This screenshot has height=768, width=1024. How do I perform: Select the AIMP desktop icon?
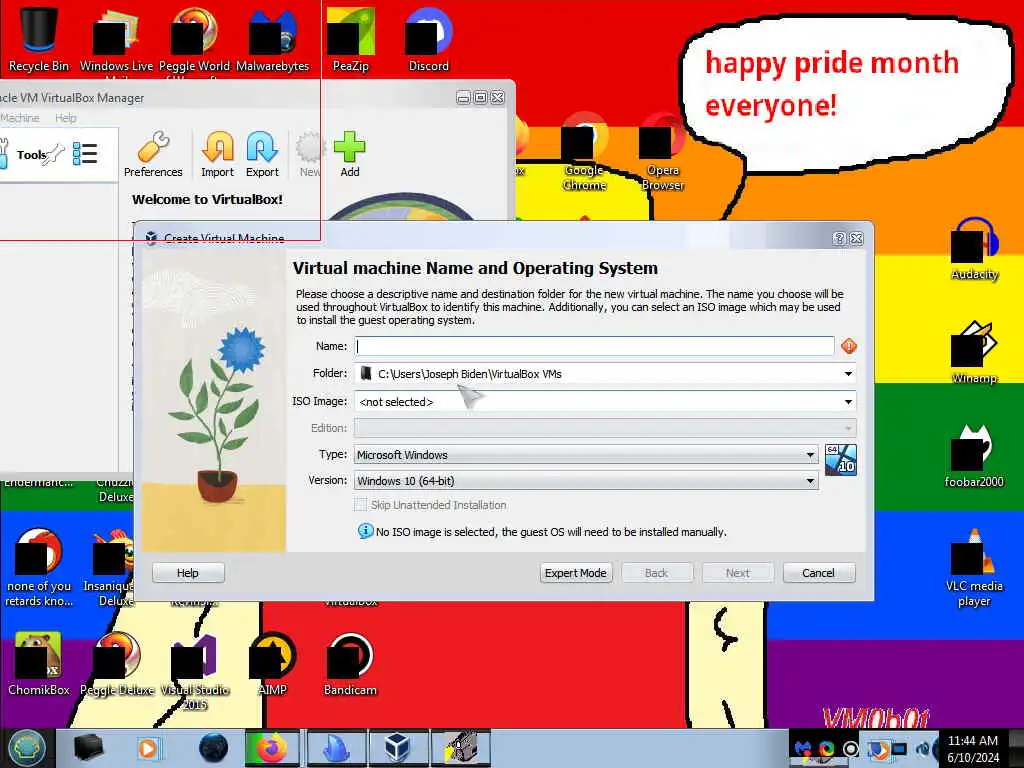click(x=272, y=665)
